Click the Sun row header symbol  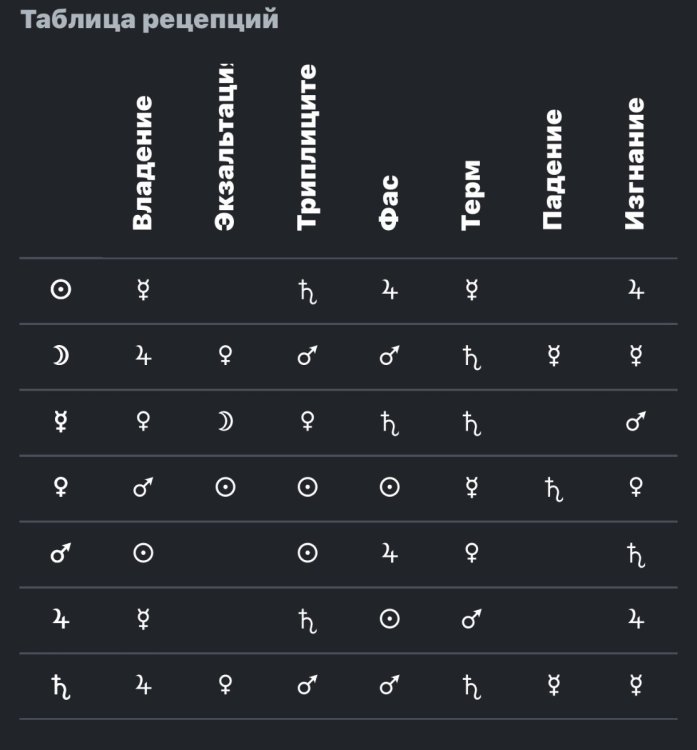pos(60,290)
